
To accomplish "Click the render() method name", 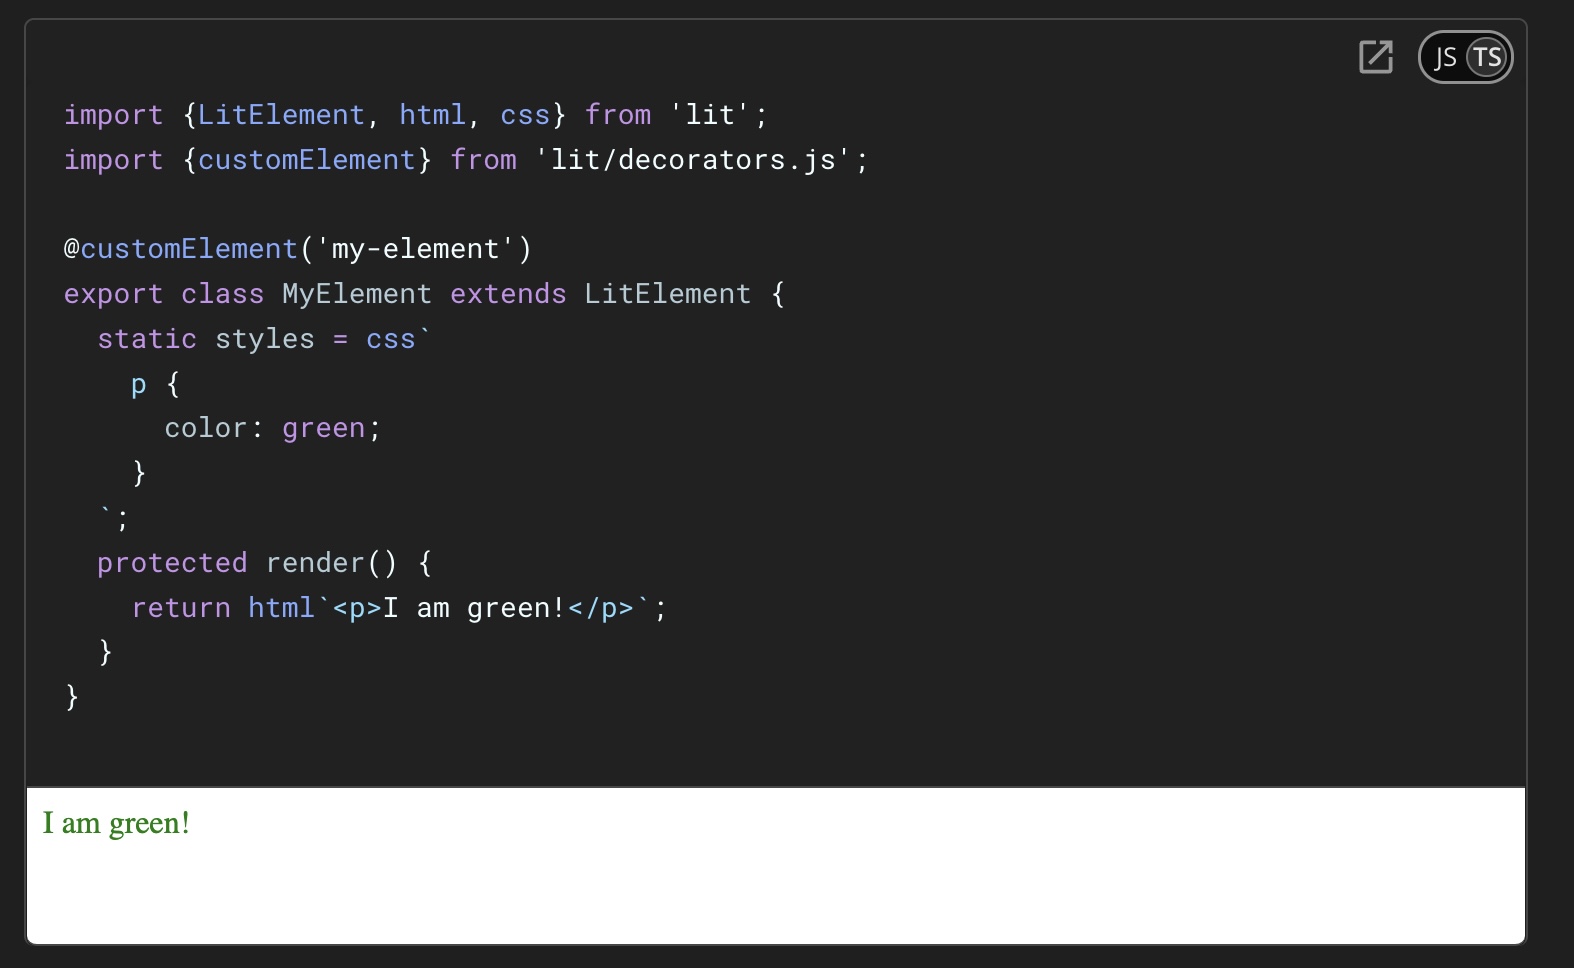I will (315, 563).
